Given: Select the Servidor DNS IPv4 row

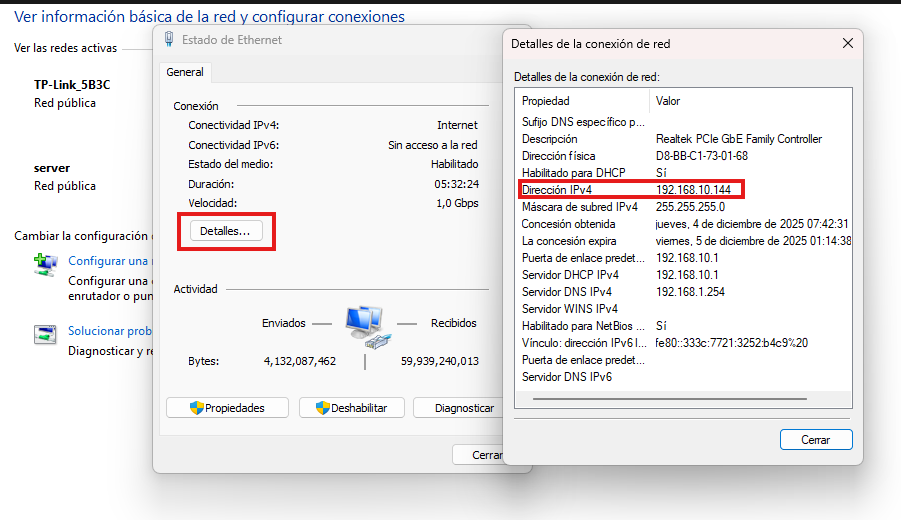Looking at the screenshot, I should [x=630, y=292].
